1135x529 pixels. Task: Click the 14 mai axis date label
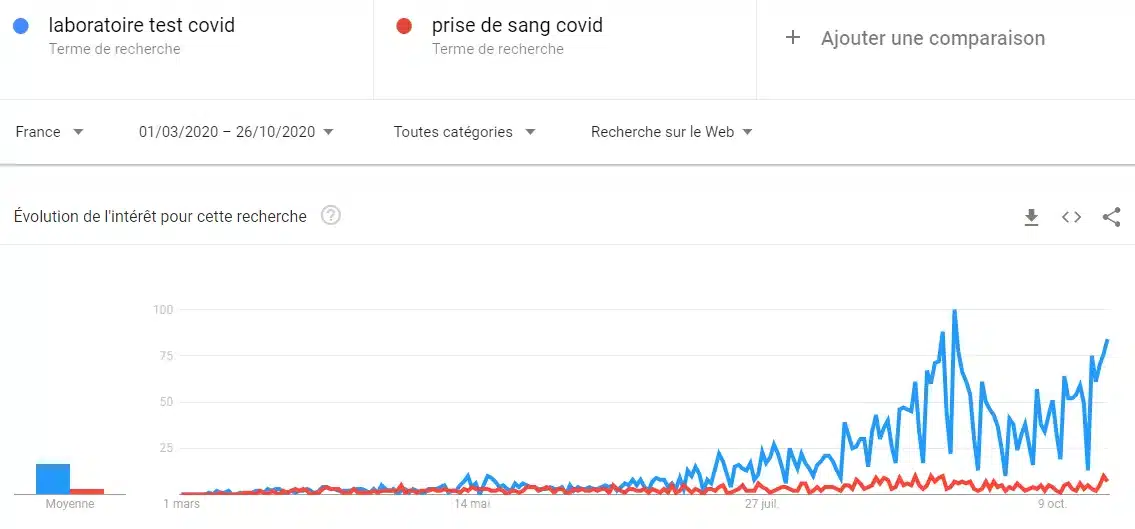point(472,504)
